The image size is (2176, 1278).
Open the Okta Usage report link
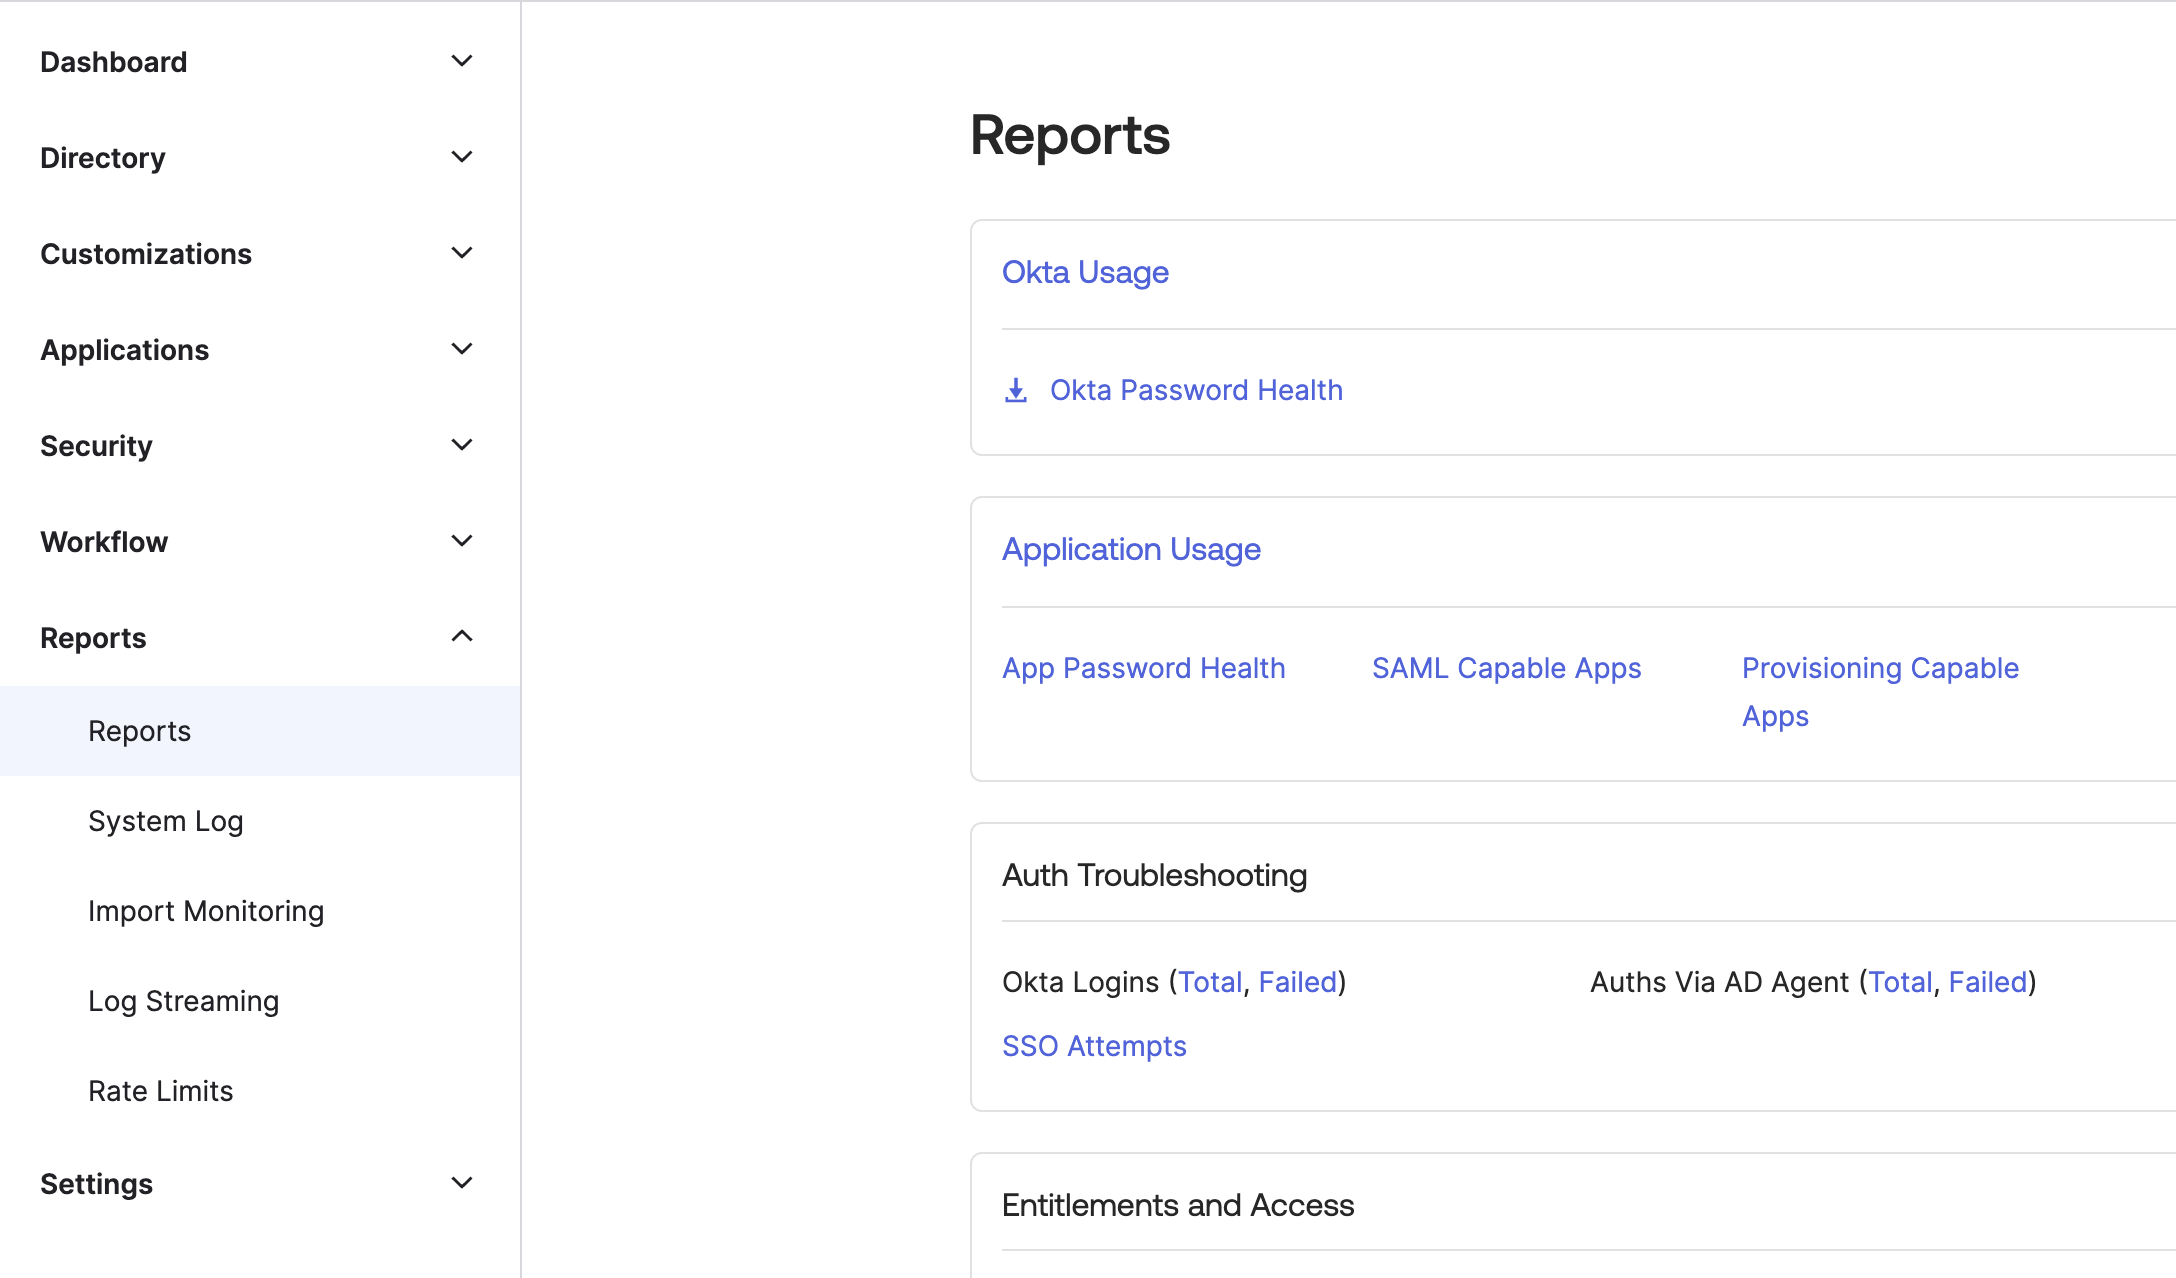1085,272
